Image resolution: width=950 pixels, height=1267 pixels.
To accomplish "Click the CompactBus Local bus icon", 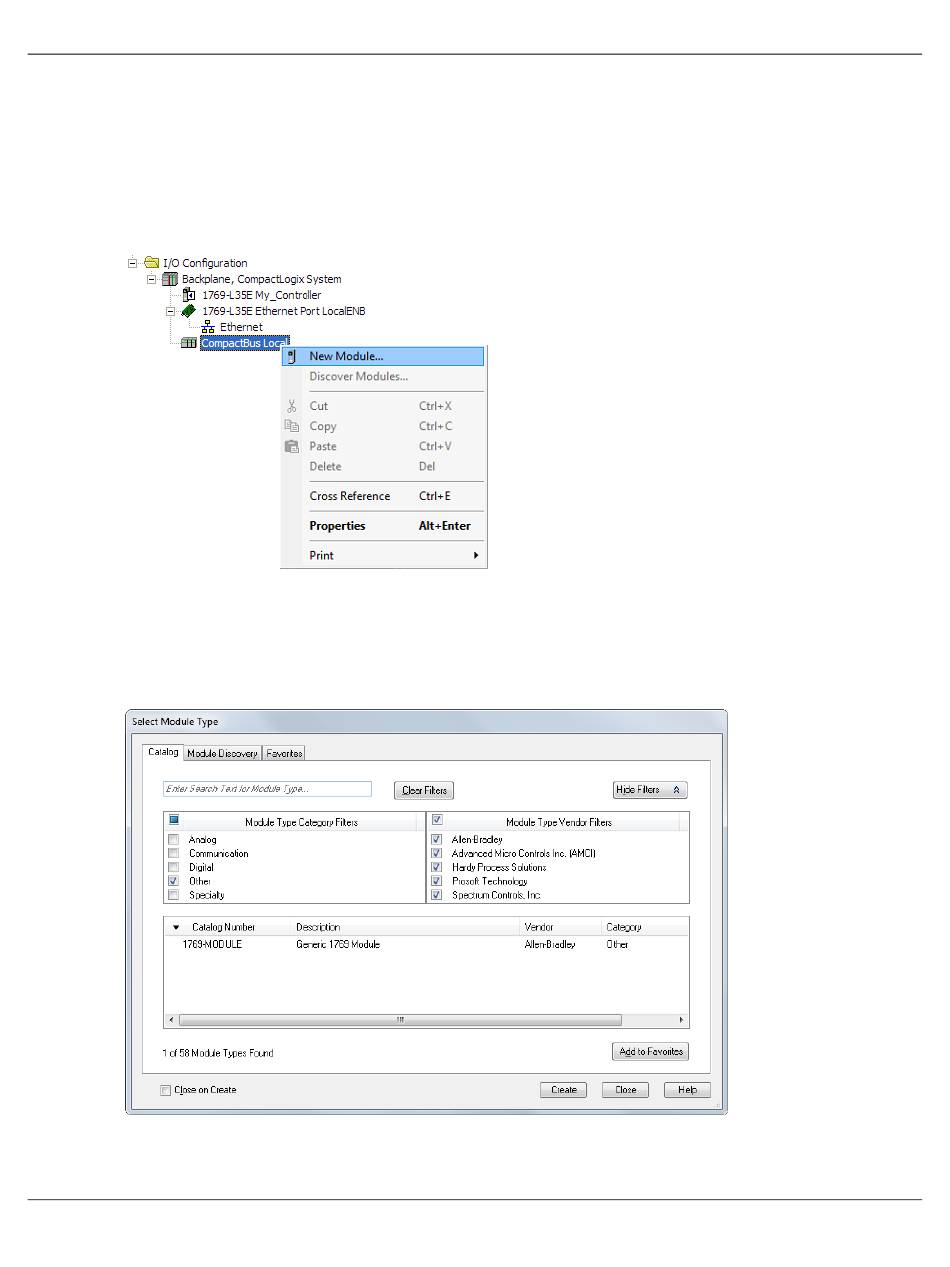I will 189,343.
